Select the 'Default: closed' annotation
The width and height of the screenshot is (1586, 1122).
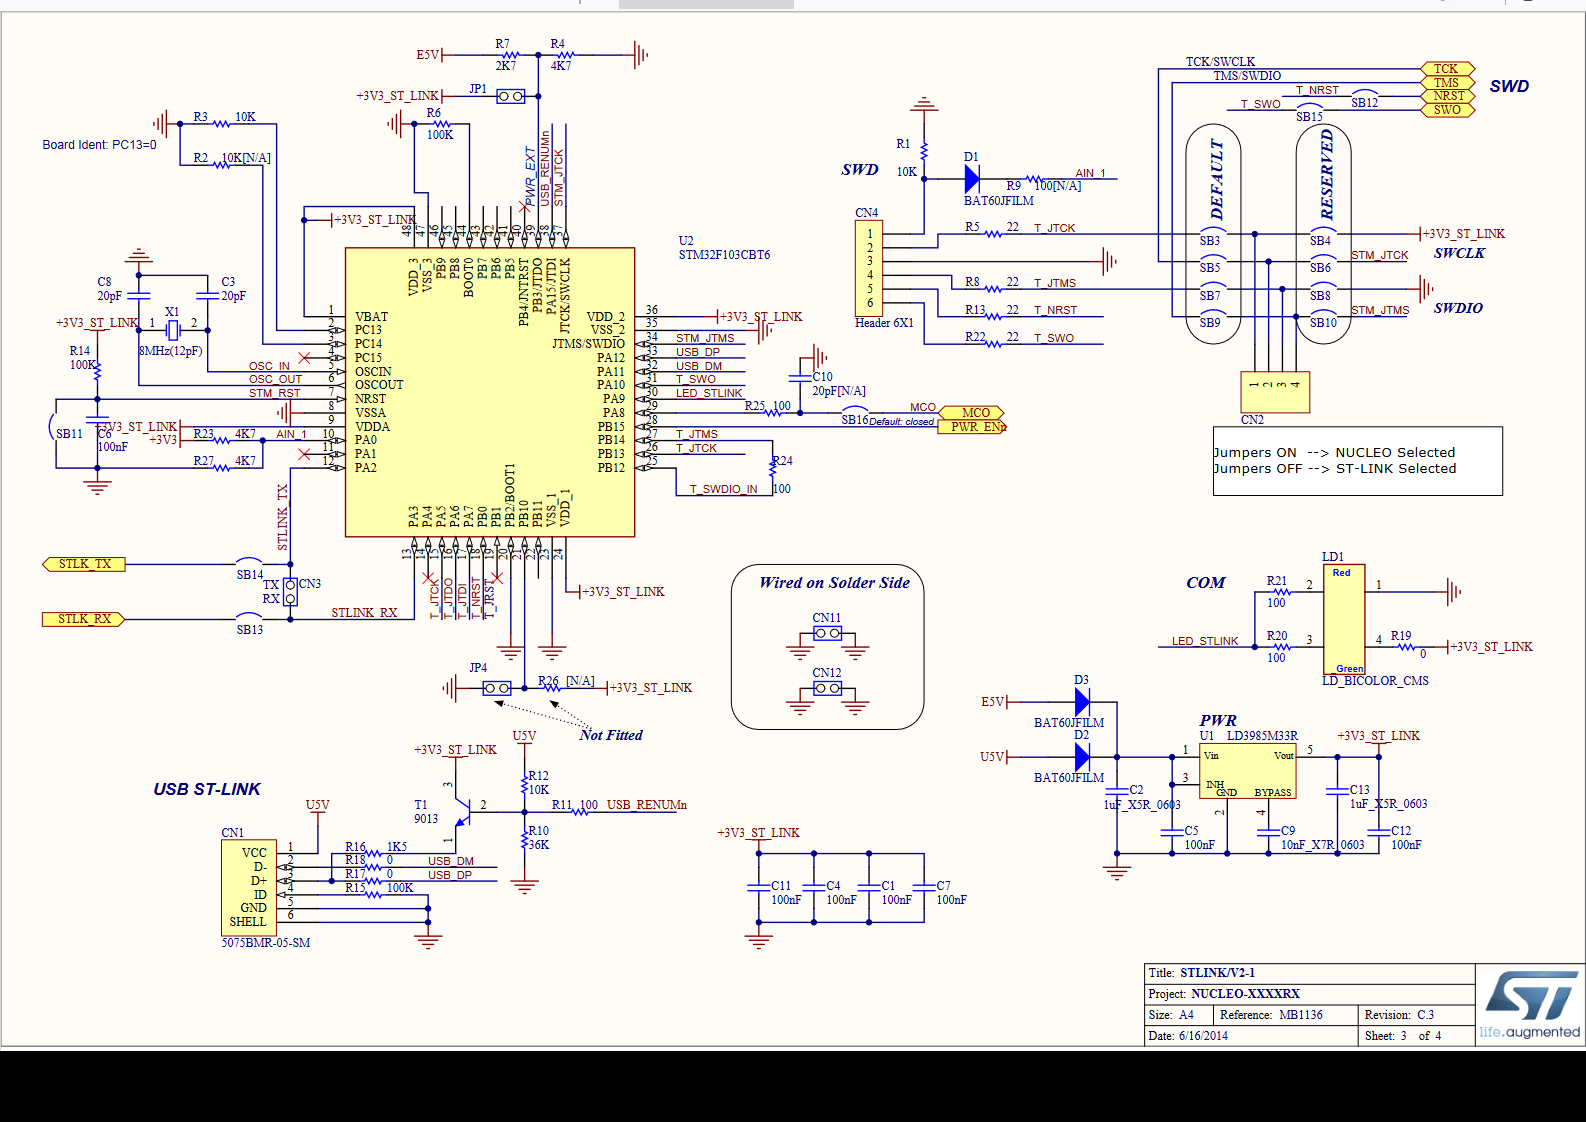pyautogui.click(x=901, y=422)
